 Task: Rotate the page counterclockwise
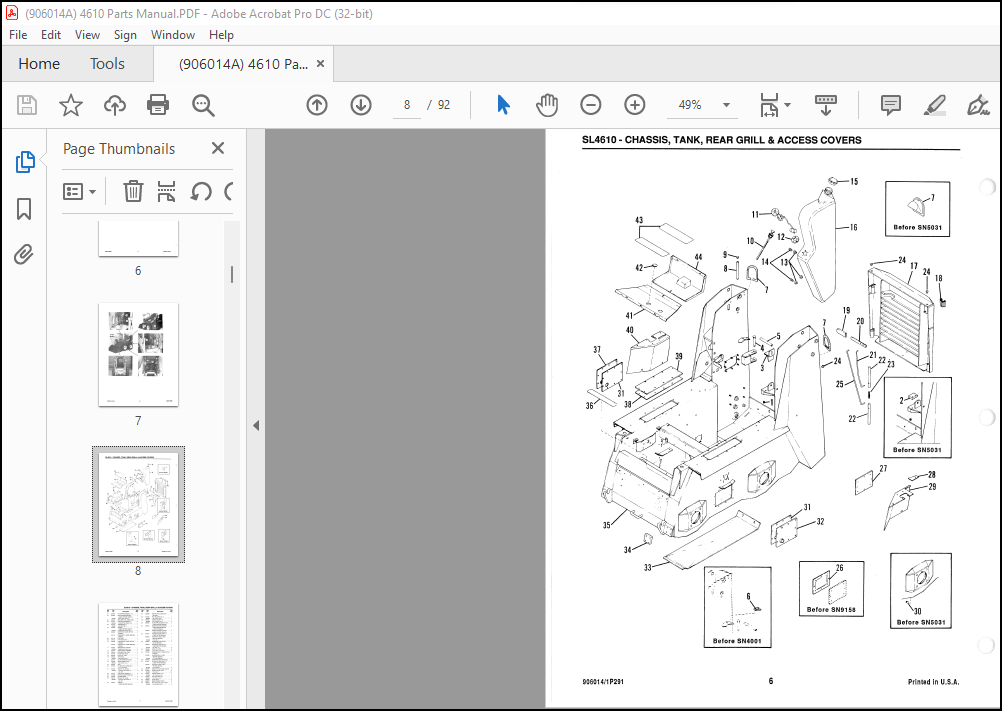coord(201,191)
